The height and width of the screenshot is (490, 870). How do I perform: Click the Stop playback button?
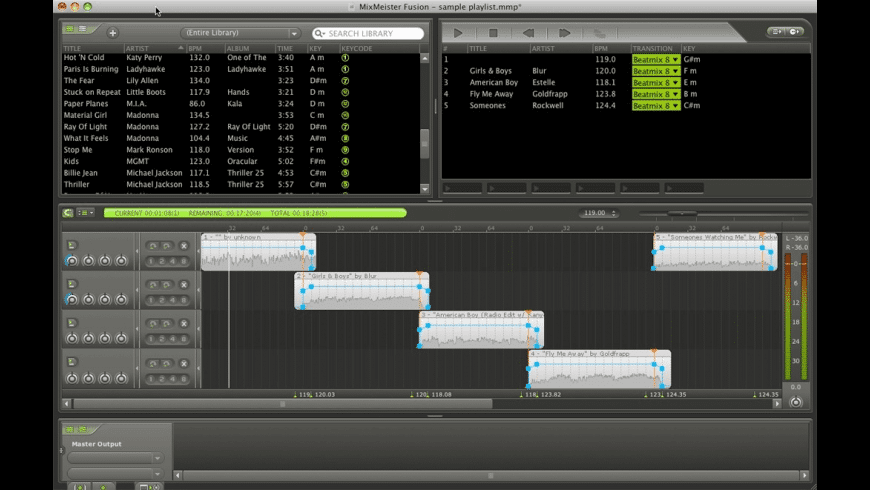pos(493,33)
